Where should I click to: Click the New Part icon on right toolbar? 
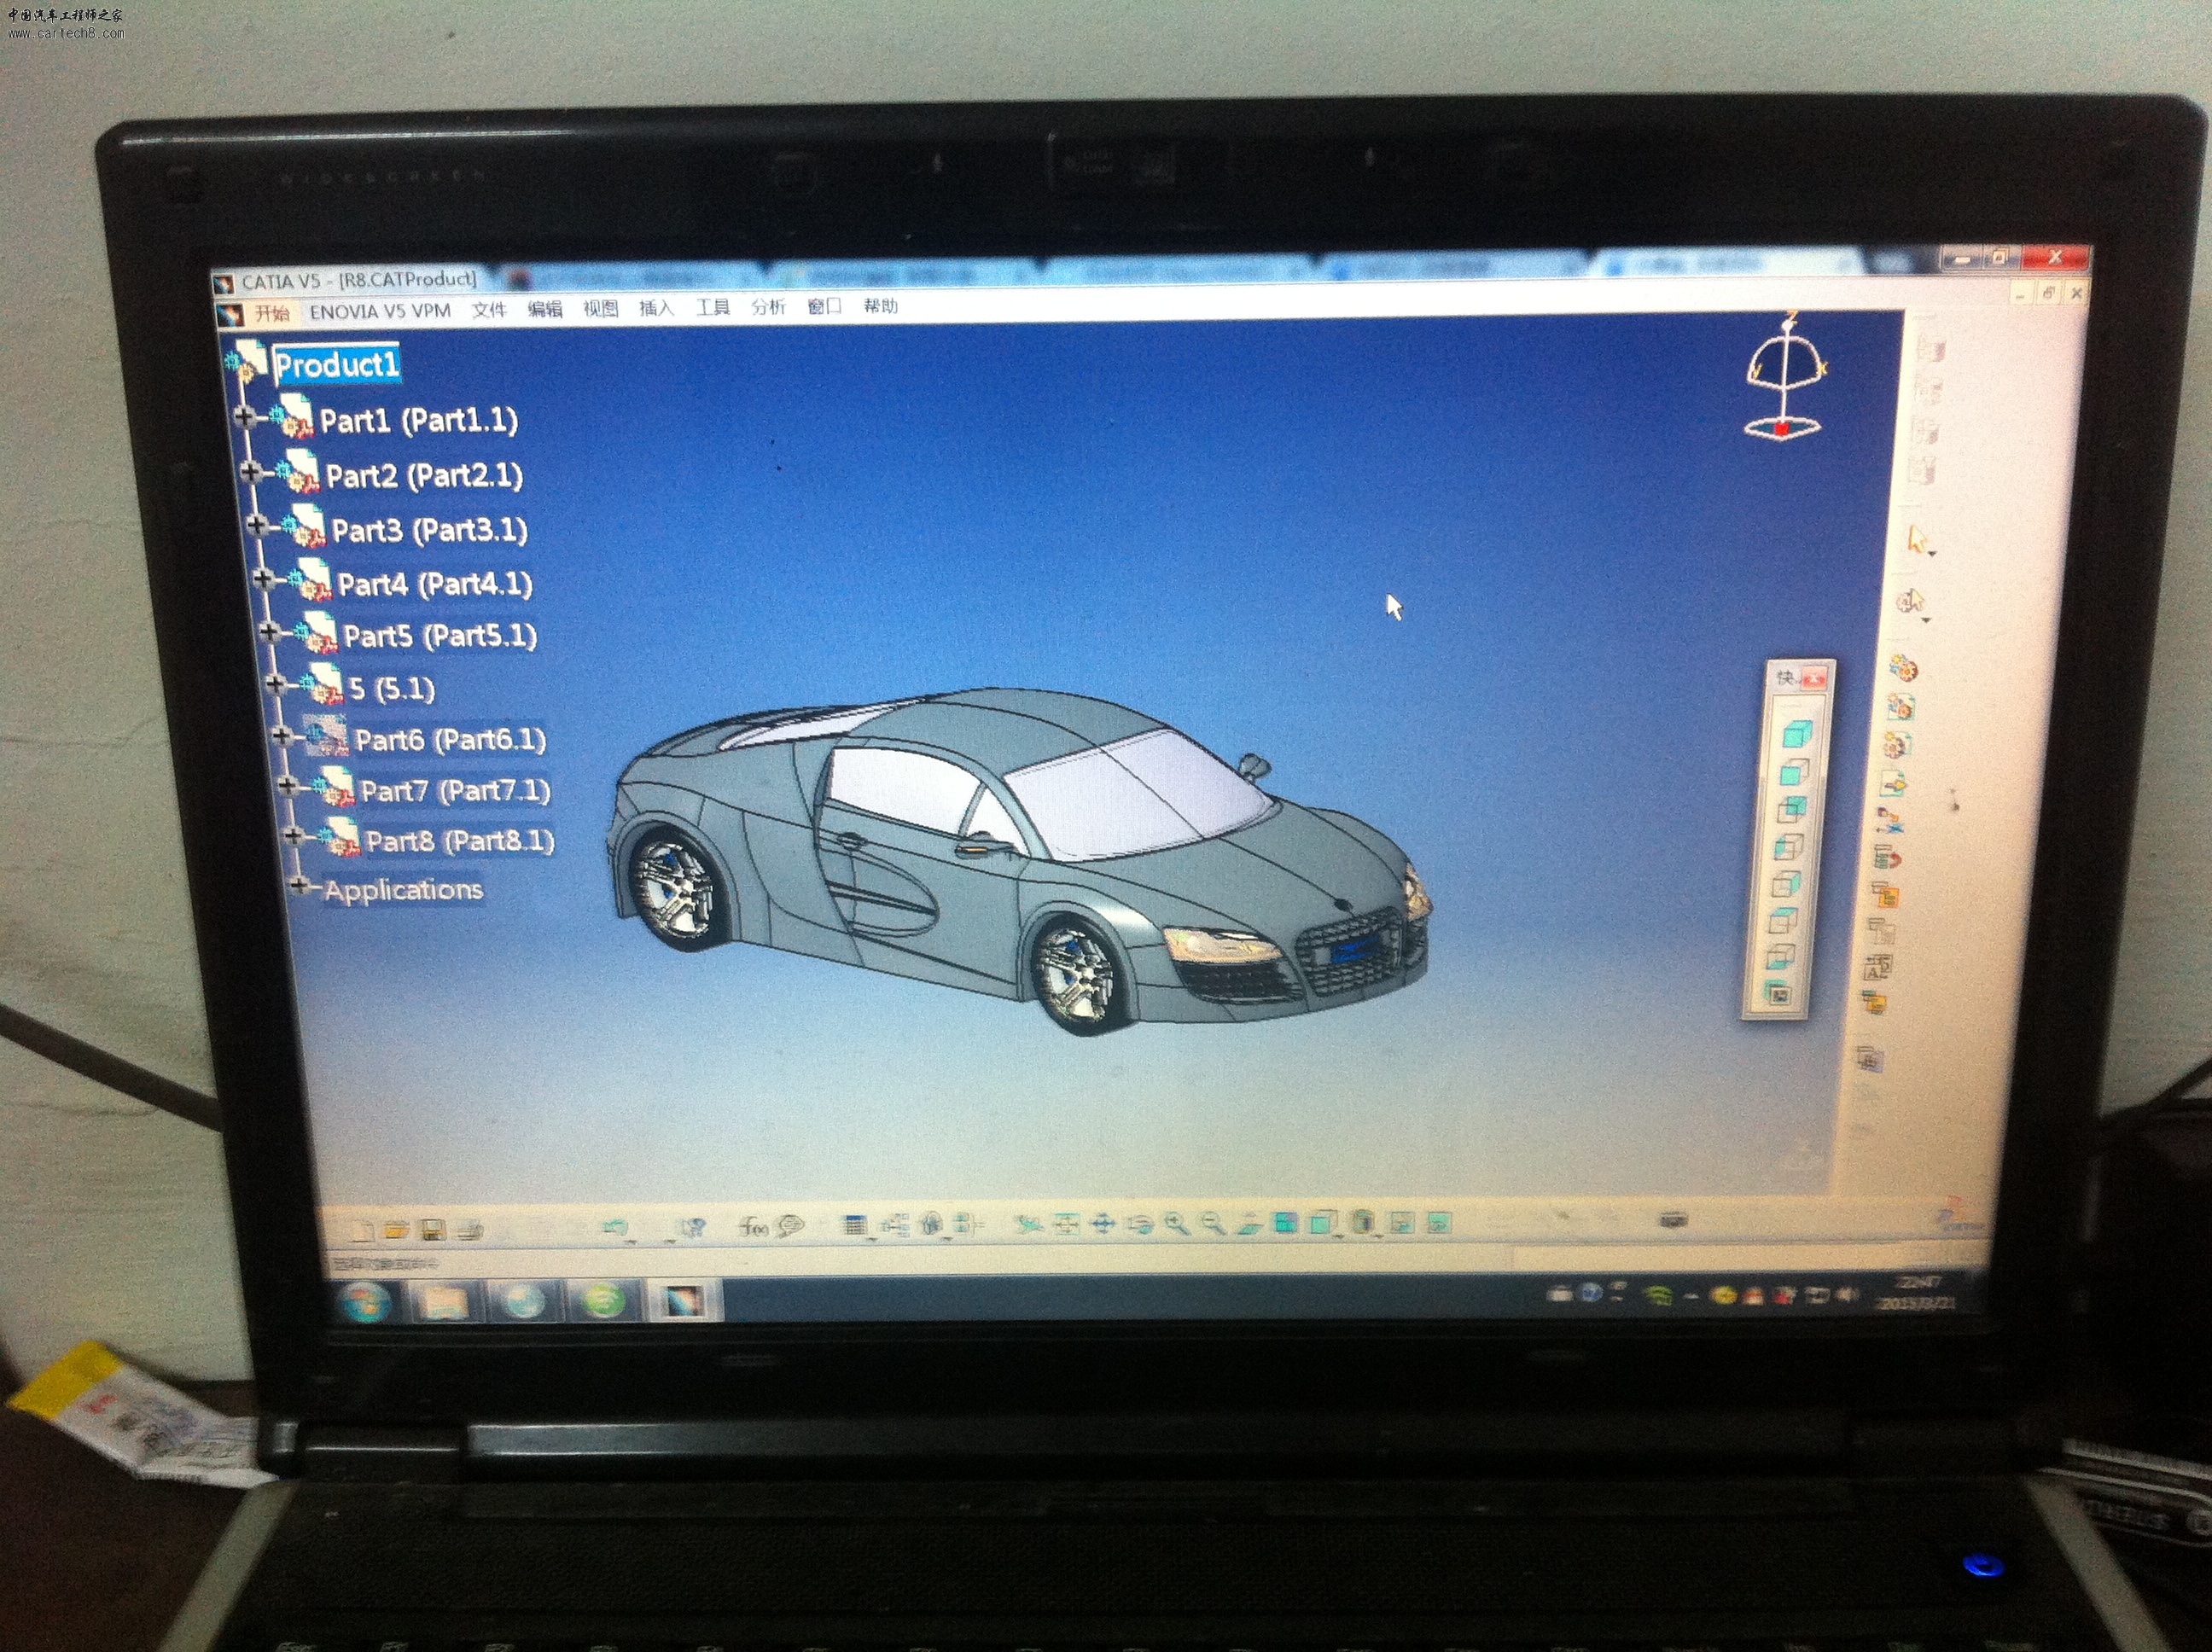1896,745
